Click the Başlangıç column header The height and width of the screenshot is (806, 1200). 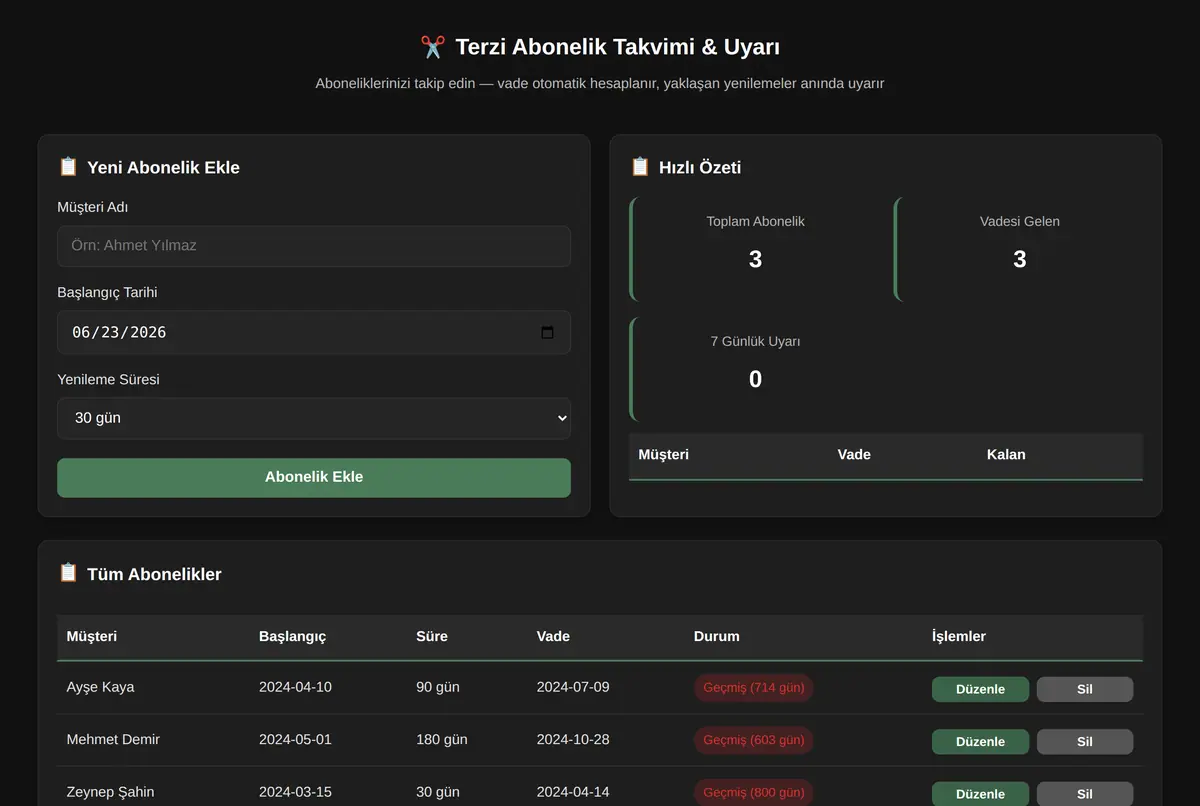pos(292,636)
